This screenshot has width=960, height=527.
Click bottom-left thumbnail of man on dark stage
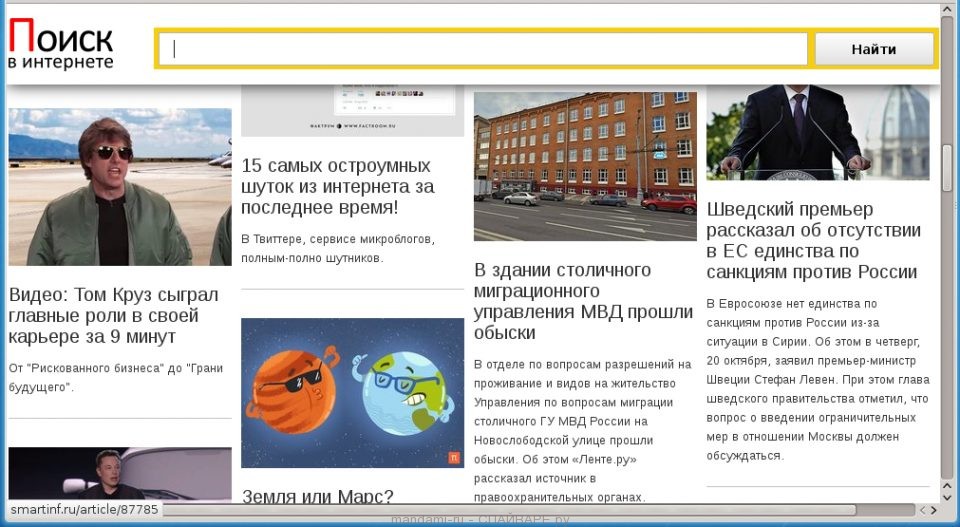[x=120, y=473]
